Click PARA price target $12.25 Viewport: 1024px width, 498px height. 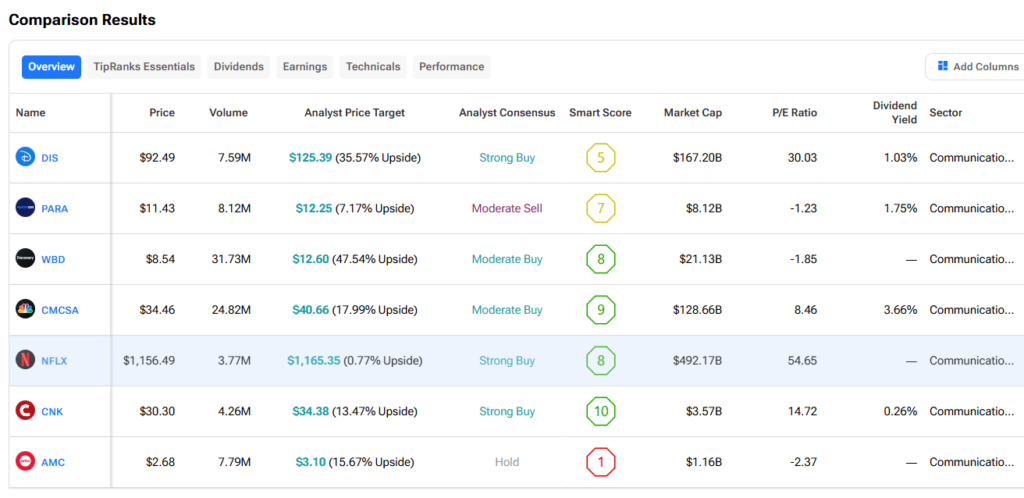pos(313,208)
